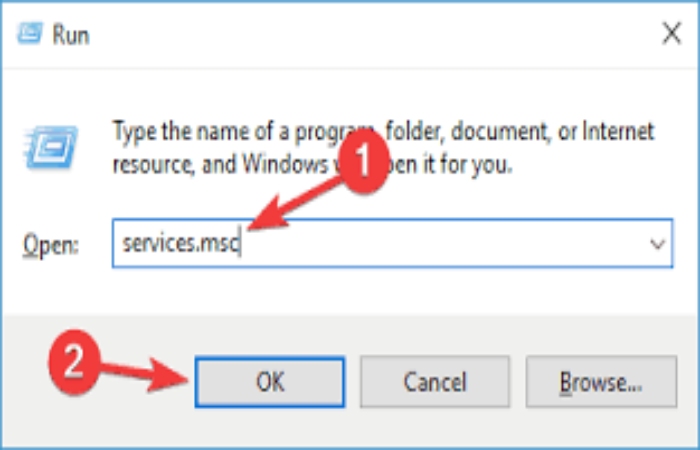Click the small Run icon in title bar

pyautogui.click(x=29, y=34)
